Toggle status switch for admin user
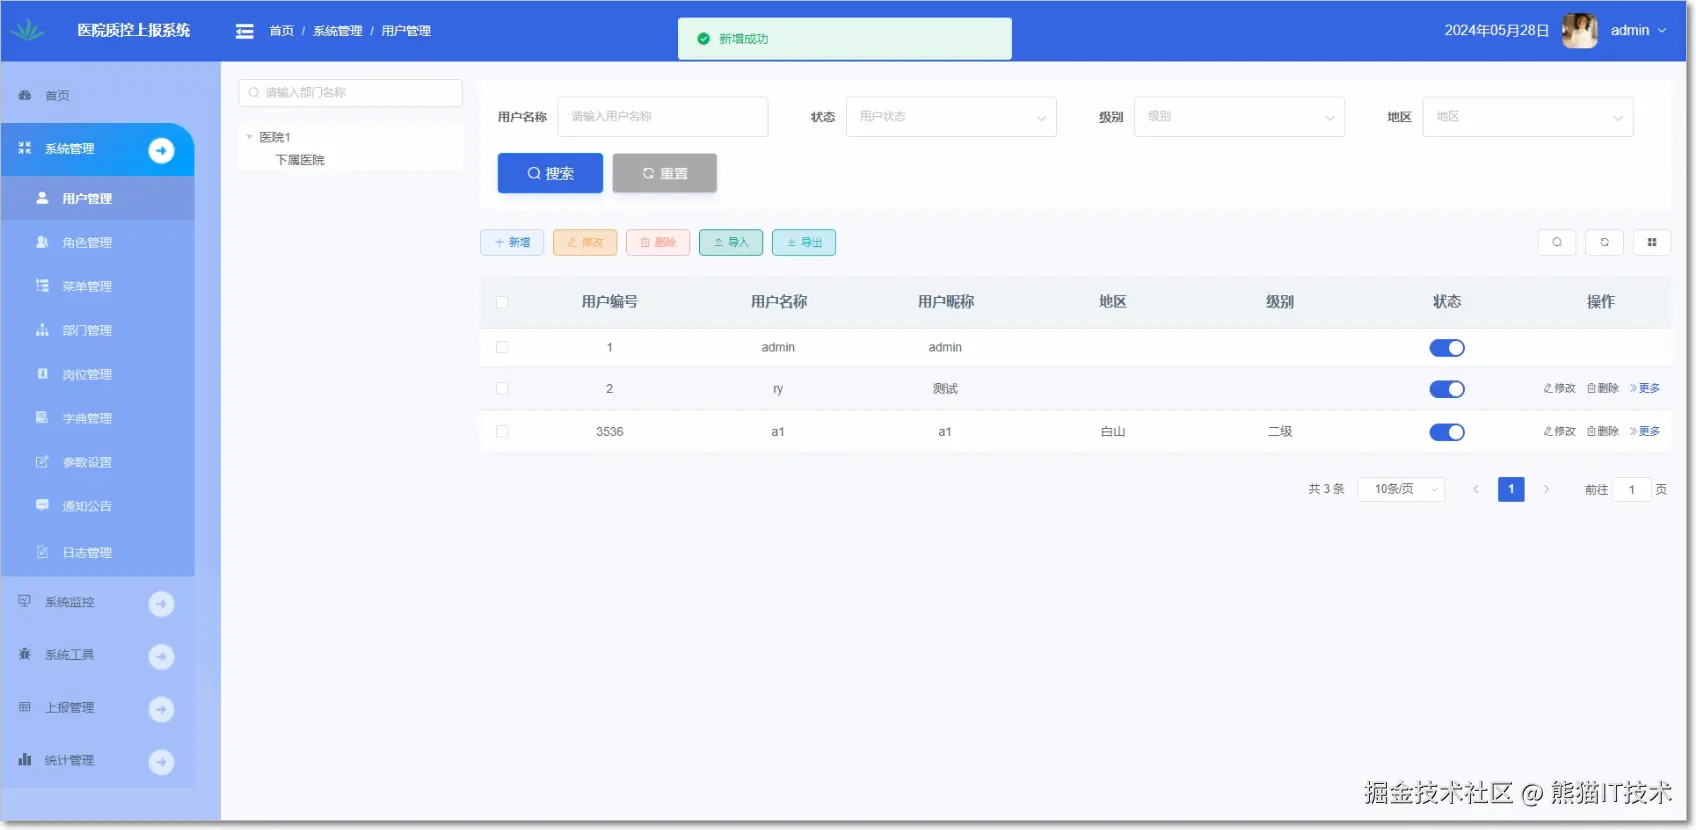Viewport: 1696px width, 830px height. pos(1447,348)
